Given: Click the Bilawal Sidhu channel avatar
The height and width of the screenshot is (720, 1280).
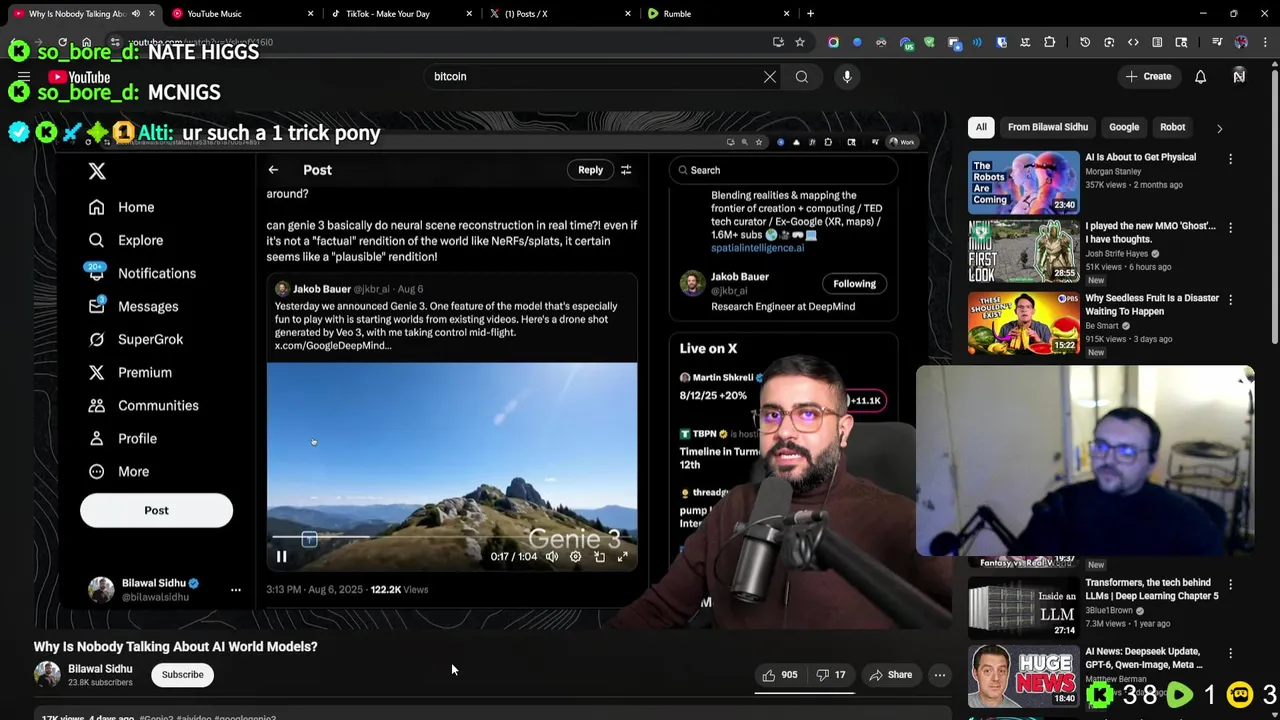Looking at the screenshot, I should tap(47, 674).
